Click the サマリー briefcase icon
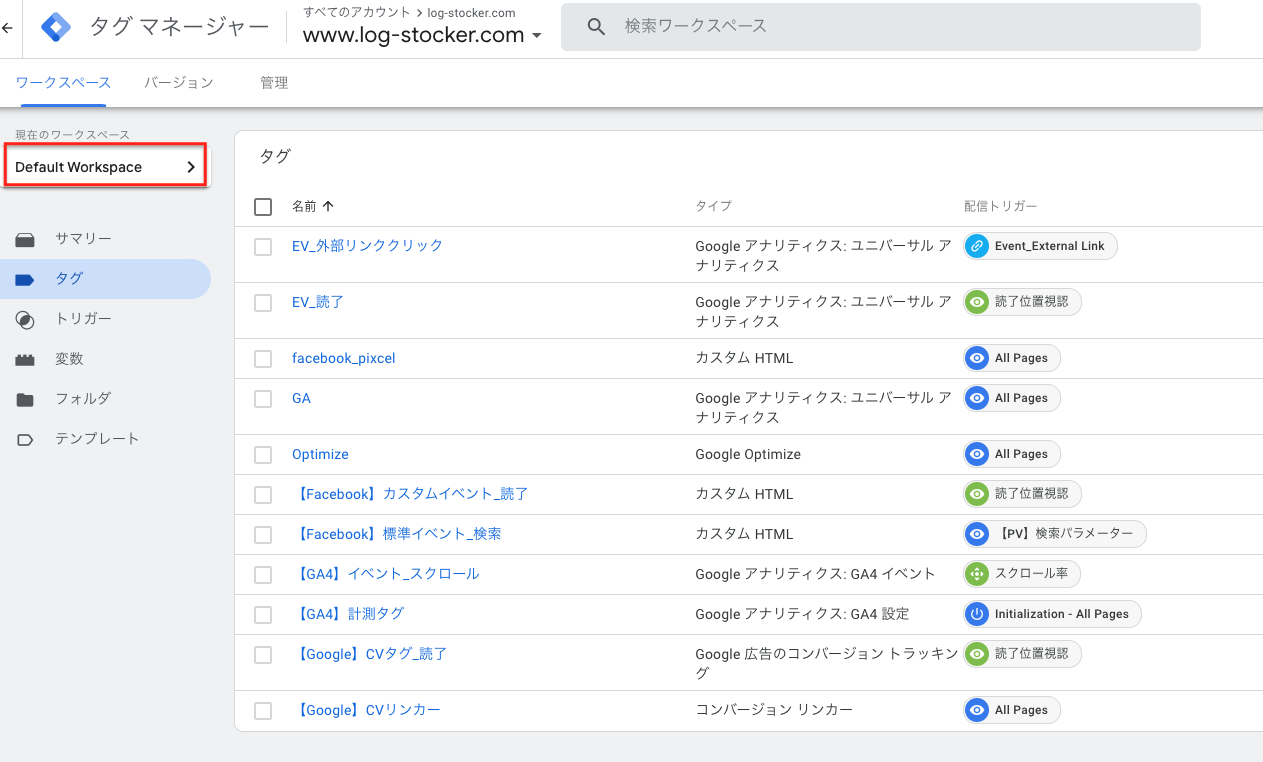 [25, 239]
